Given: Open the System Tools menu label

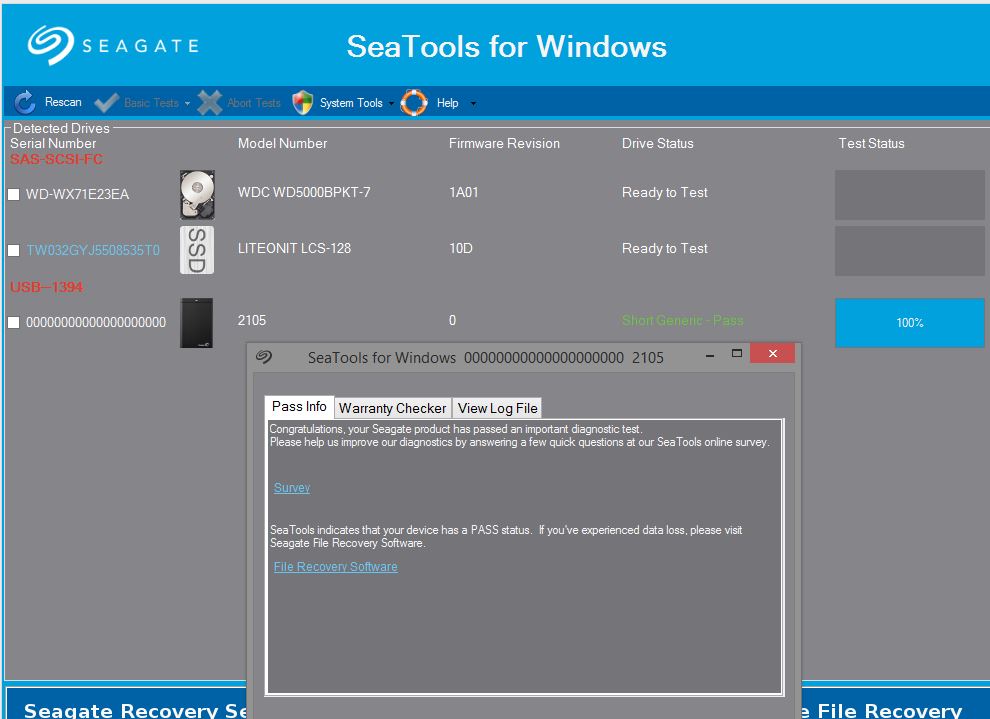Looking at the screenshot, I should click(x=351, y=103).
